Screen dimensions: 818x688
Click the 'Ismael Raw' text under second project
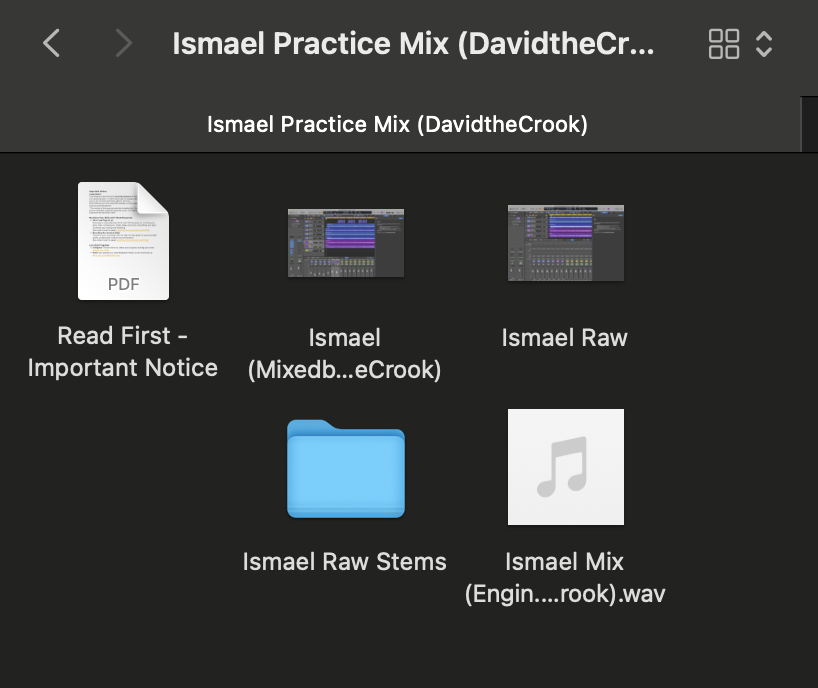(565, 337)
